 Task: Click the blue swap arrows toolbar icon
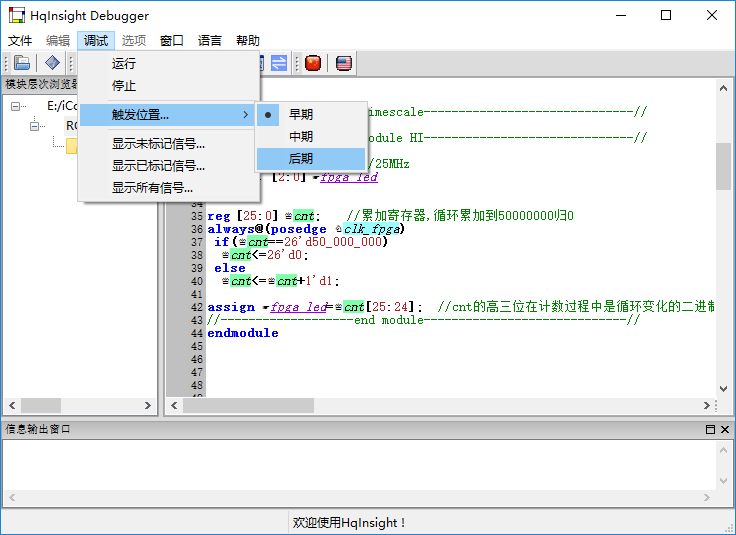[279, 63]
